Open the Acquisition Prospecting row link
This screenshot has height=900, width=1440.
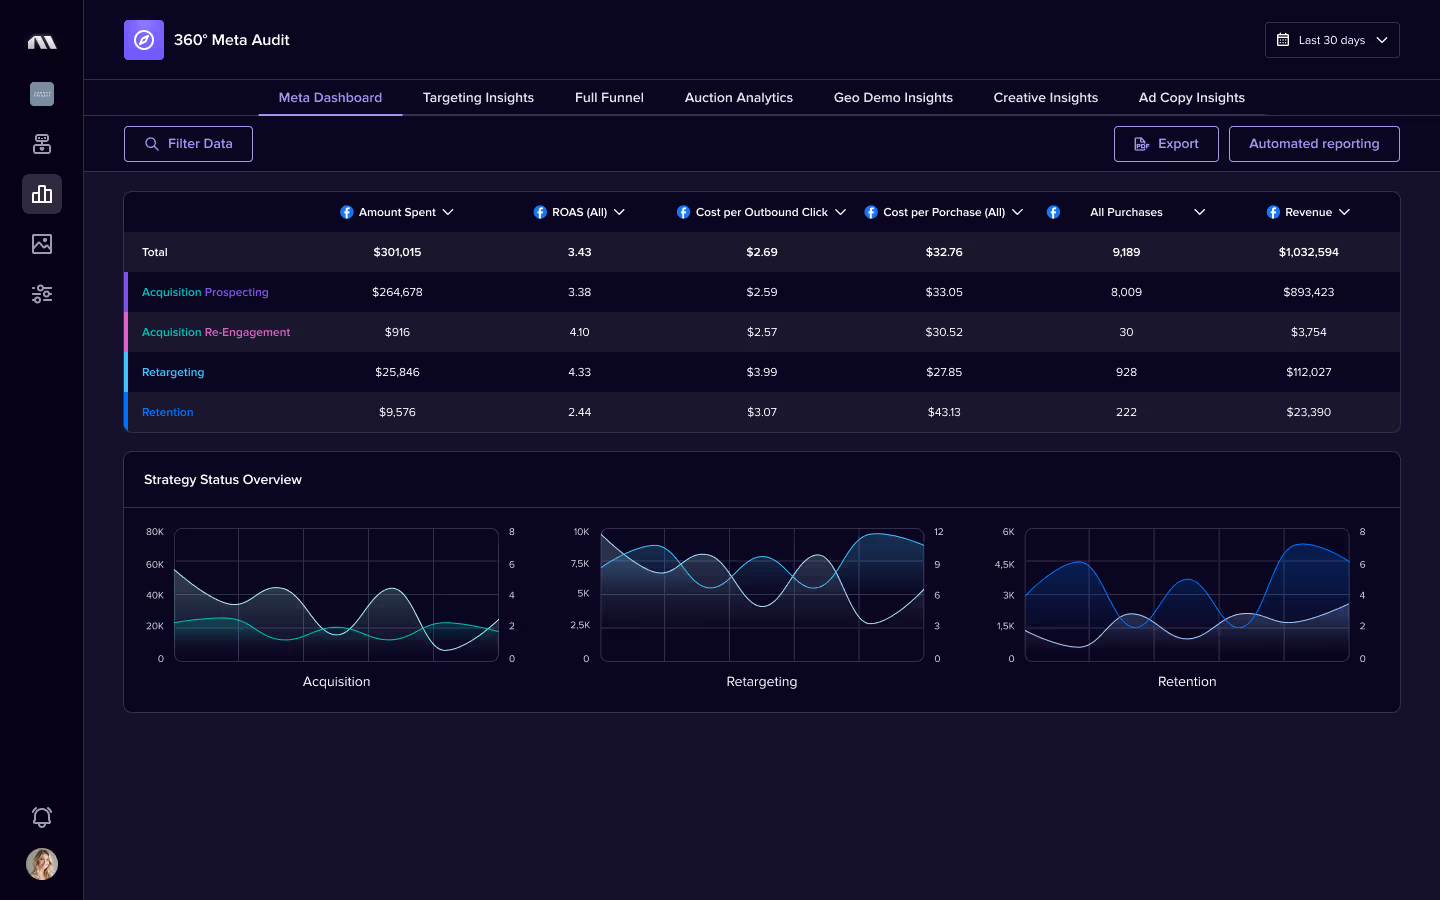pyautogui.click(x=205, y=292)
